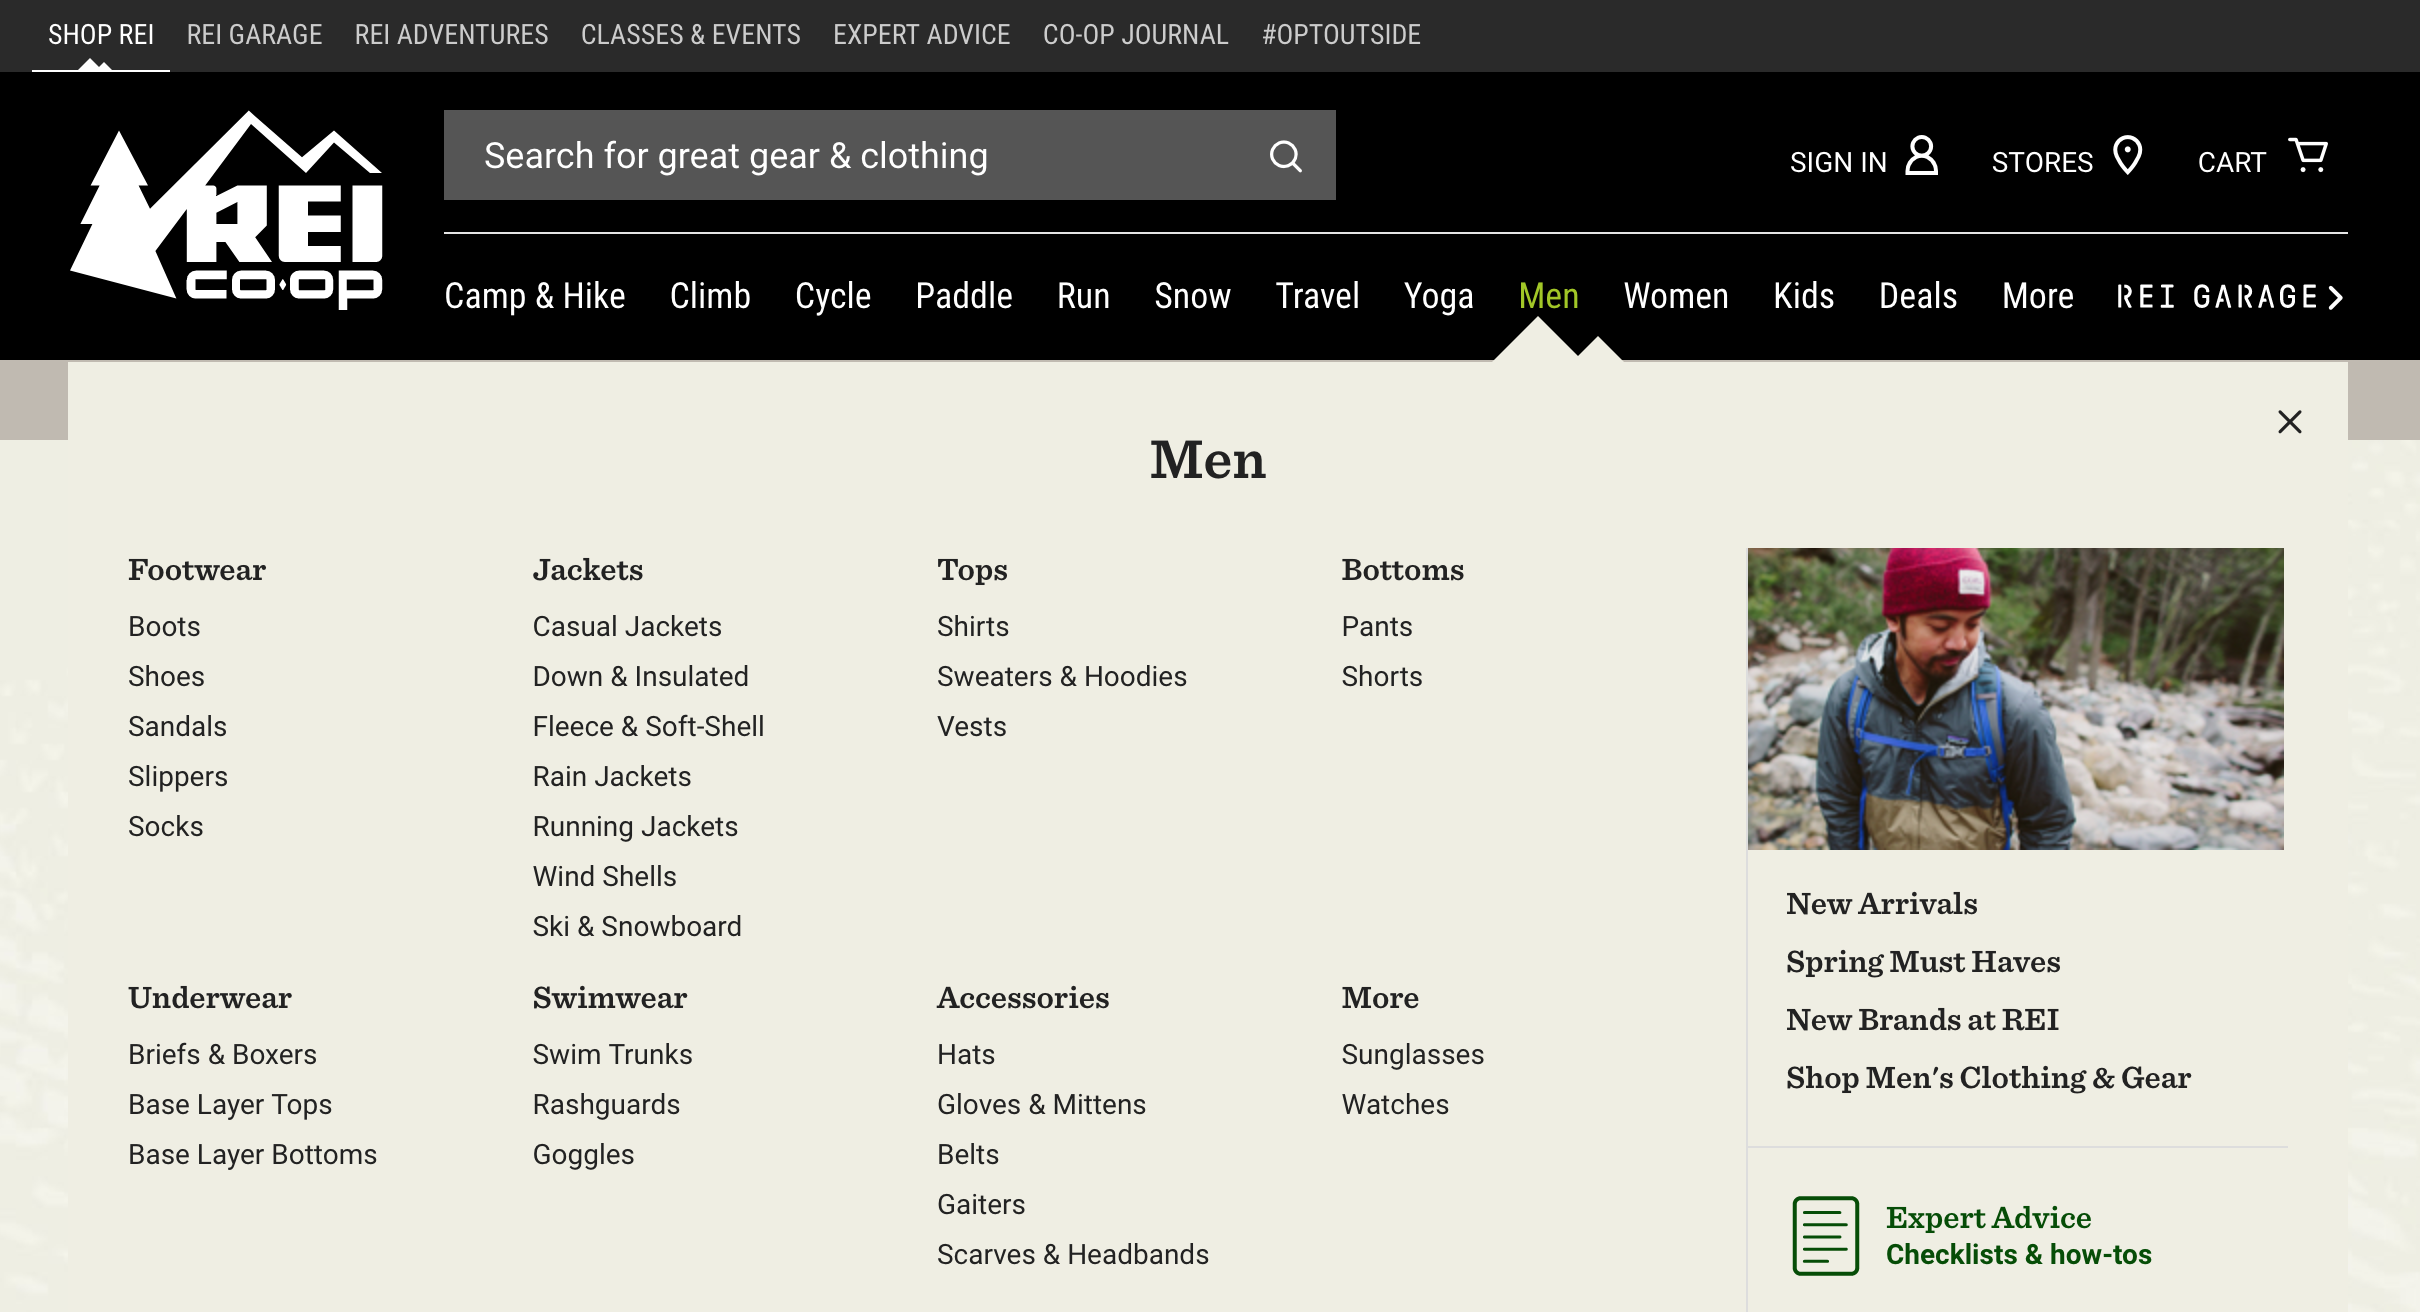Select Ski & Snowboard jackets

coord(637,927)
